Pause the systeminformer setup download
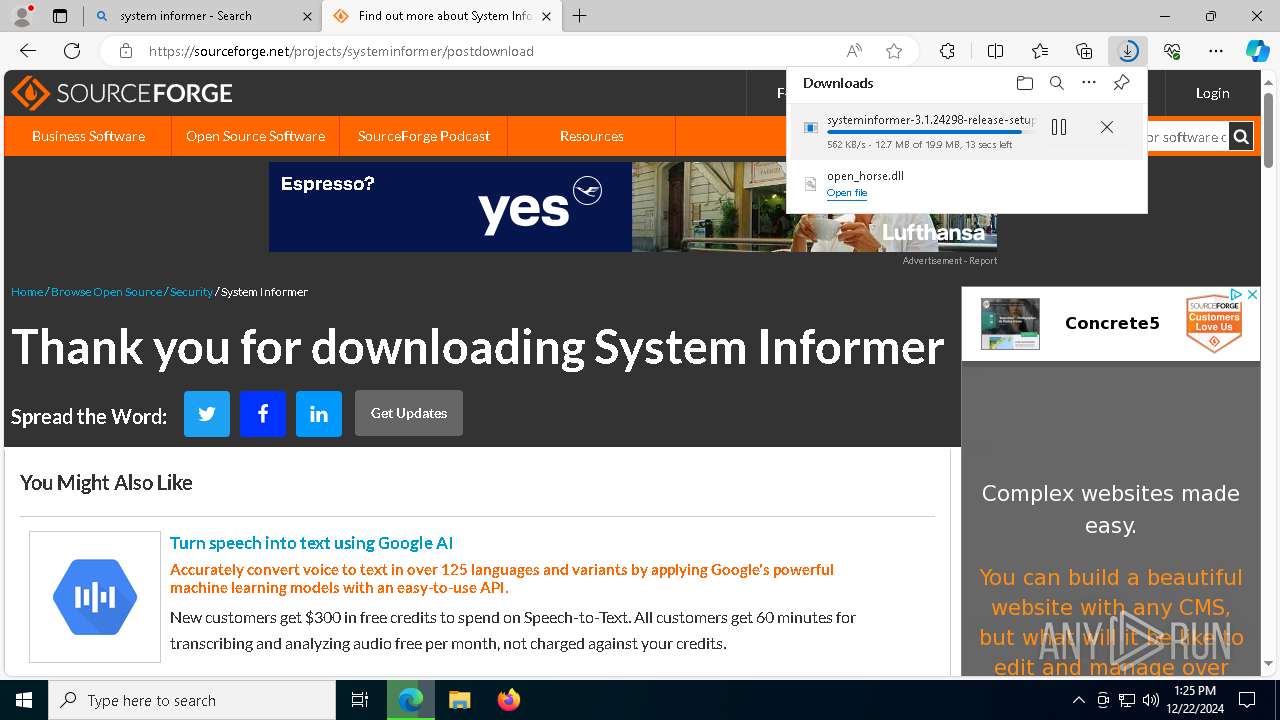This screenshot has height=720, width=1280. (x=1059, y=127)
